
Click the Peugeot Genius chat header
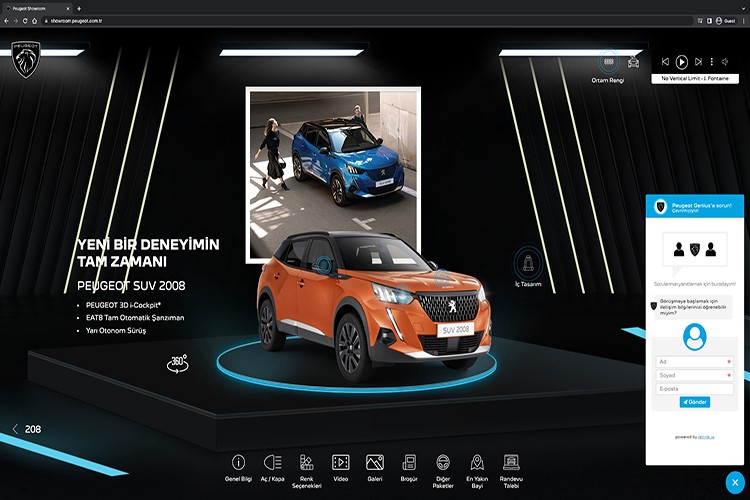coord(695,207)
